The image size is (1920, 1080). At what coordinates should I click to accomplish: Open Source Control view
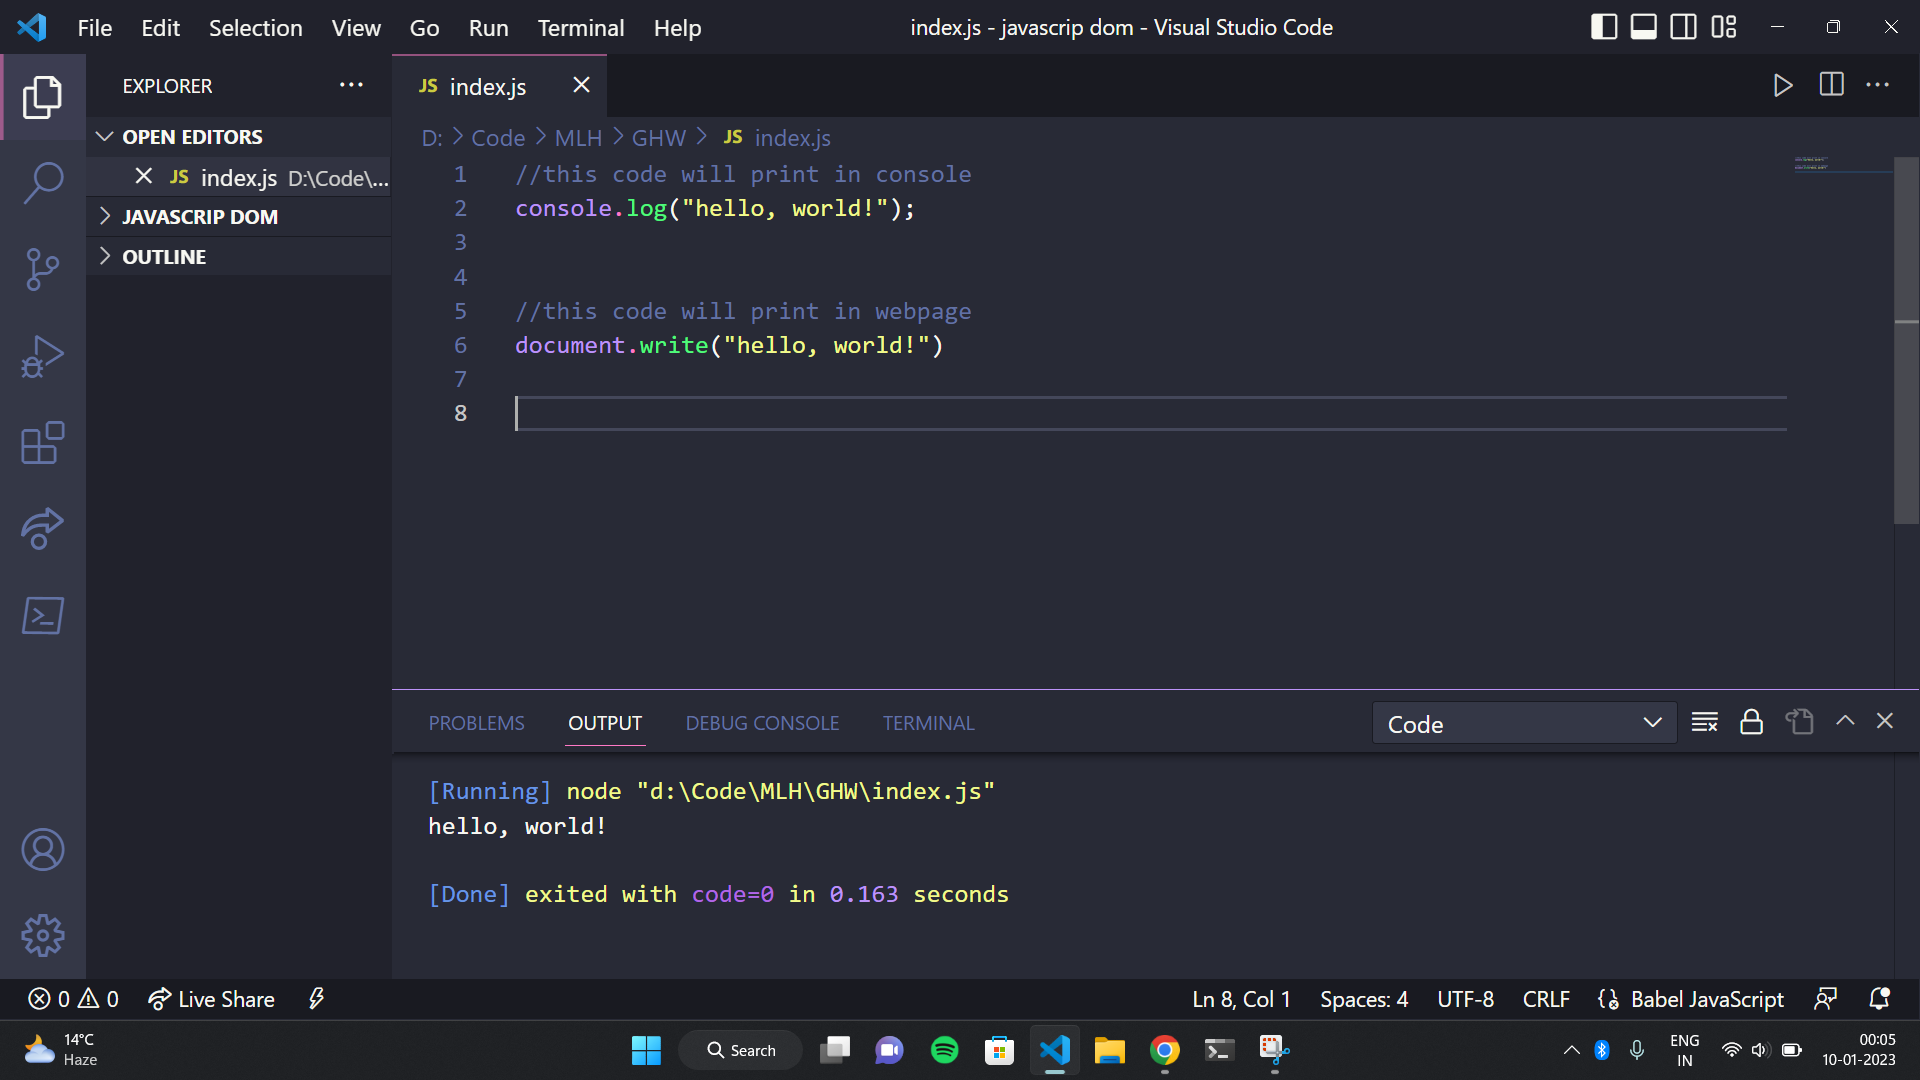click(x=42, y=270)
